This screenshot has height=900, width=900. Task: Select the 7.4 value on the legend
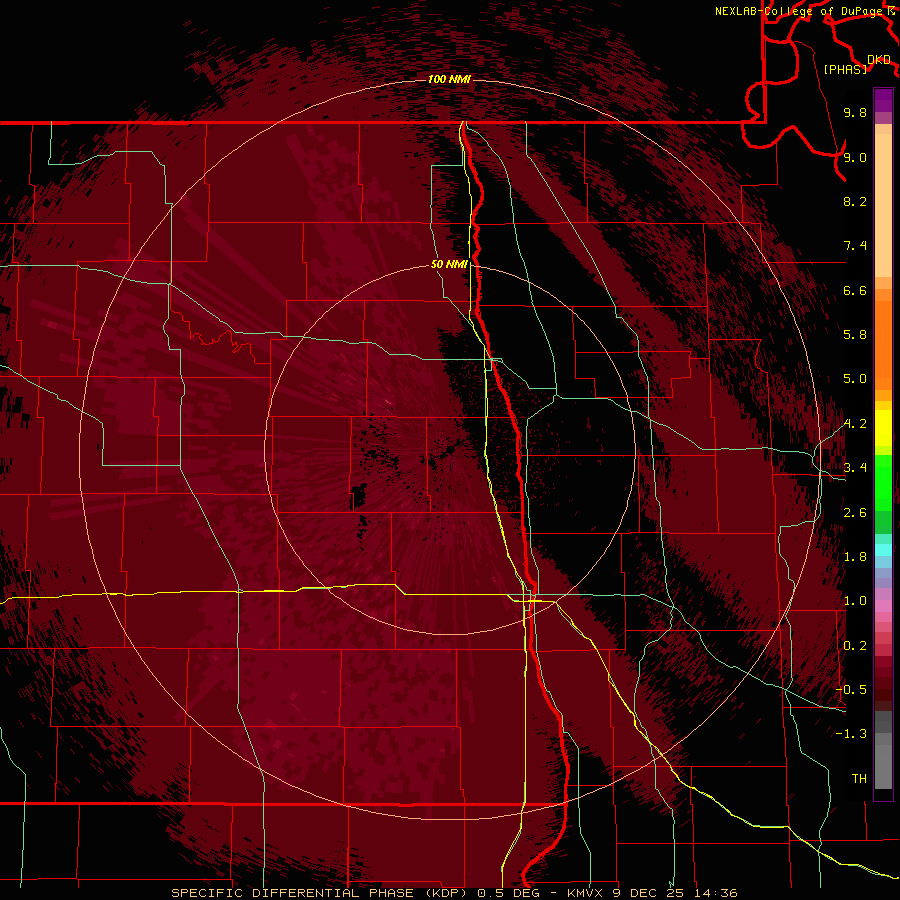(x=855, y=246)
